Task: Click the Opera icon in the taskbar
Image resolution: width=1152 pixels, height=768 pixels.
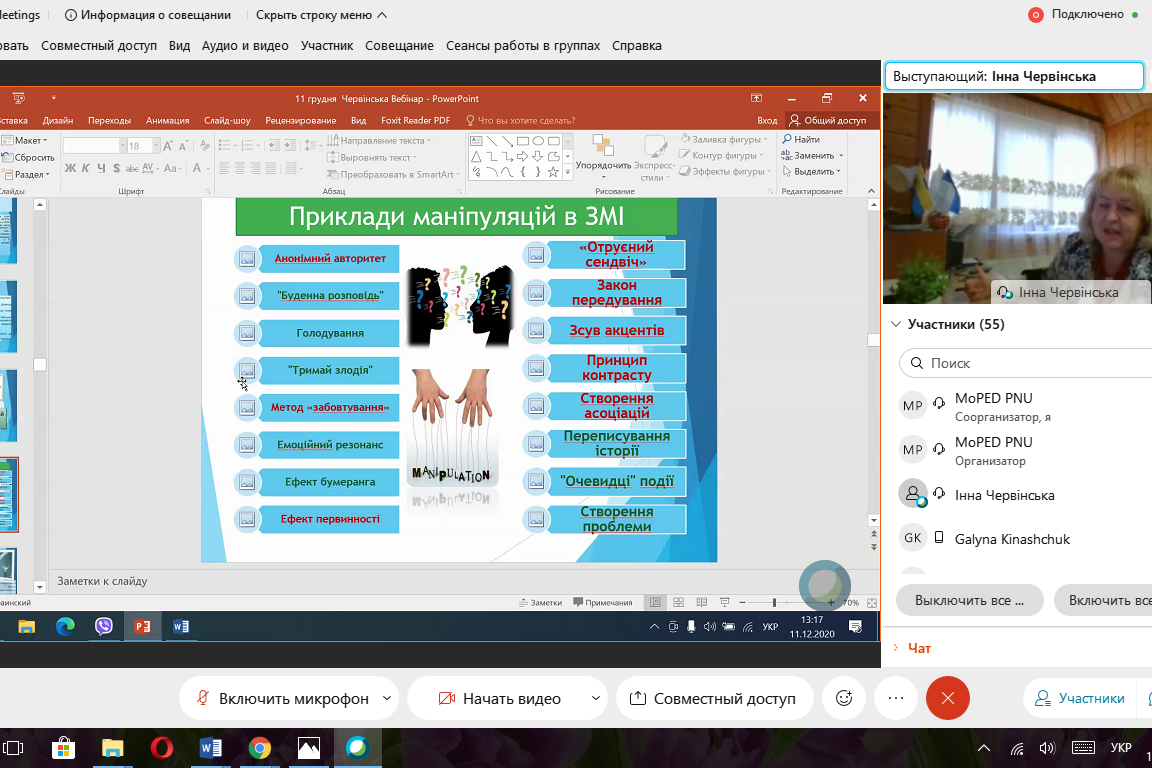Action: coord(161,748)
